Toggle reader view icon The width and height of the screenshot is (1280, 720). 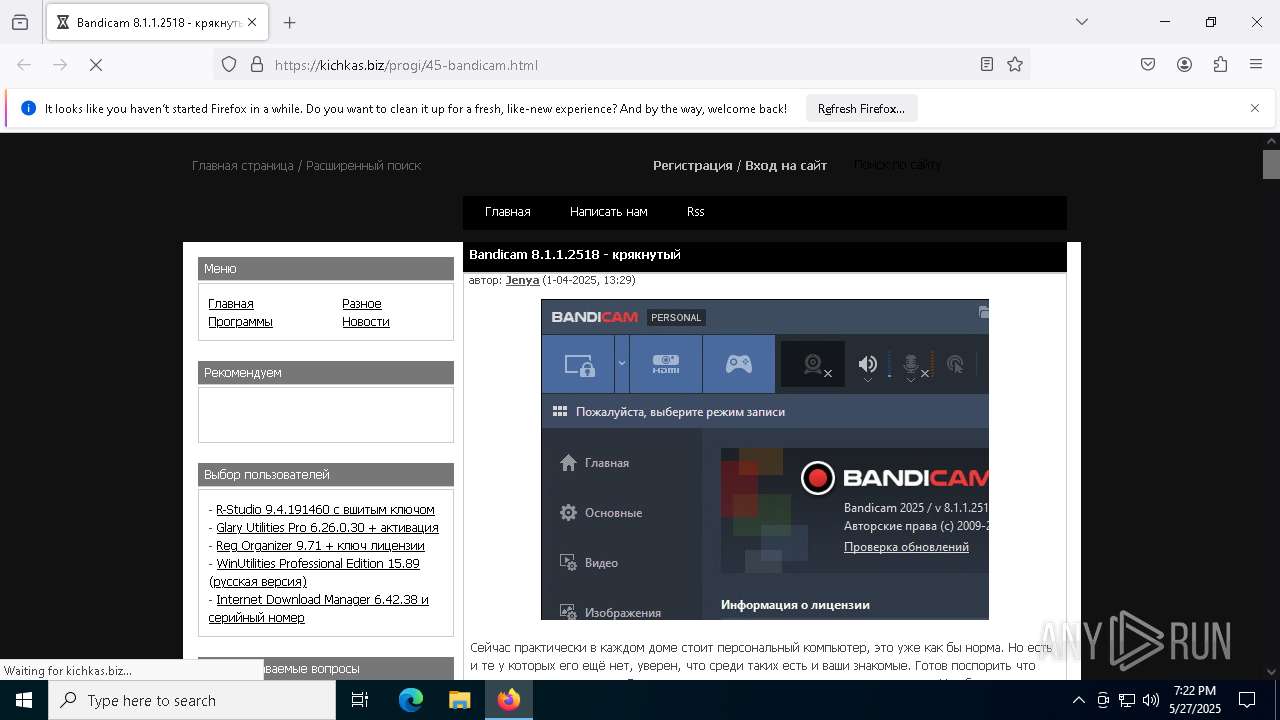[987, 65]
